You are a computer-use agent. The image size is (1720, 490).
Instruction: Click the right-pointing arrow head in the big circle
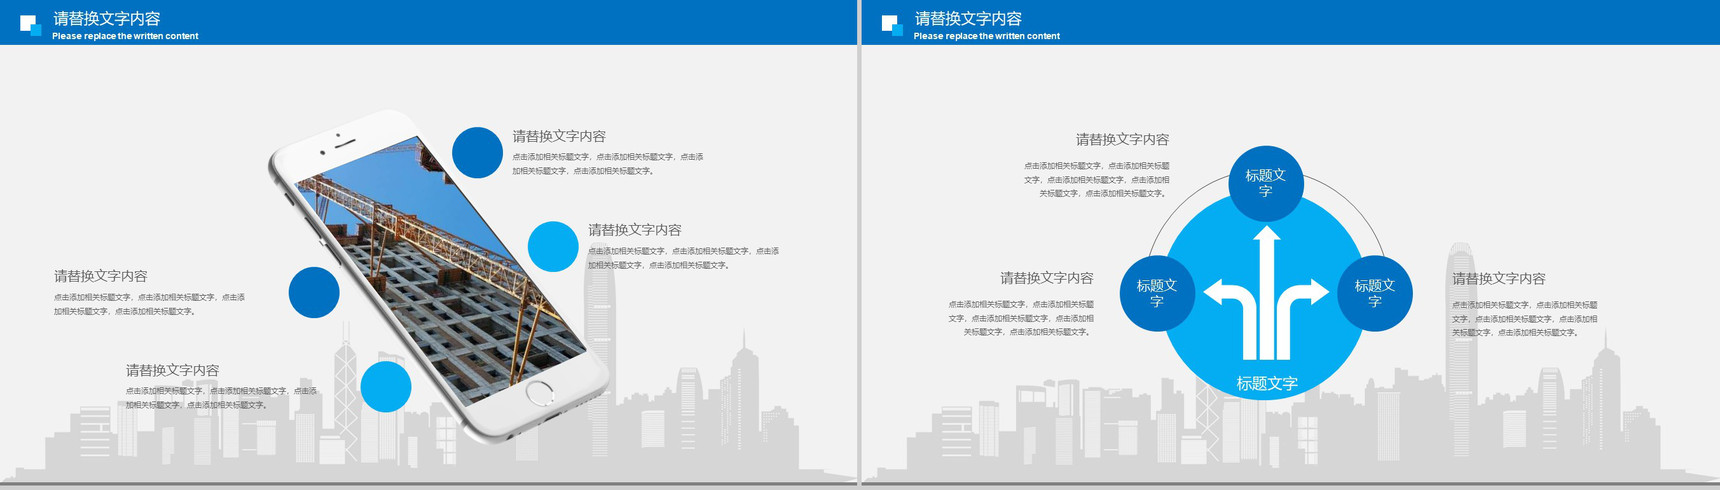pos(1318,293)
